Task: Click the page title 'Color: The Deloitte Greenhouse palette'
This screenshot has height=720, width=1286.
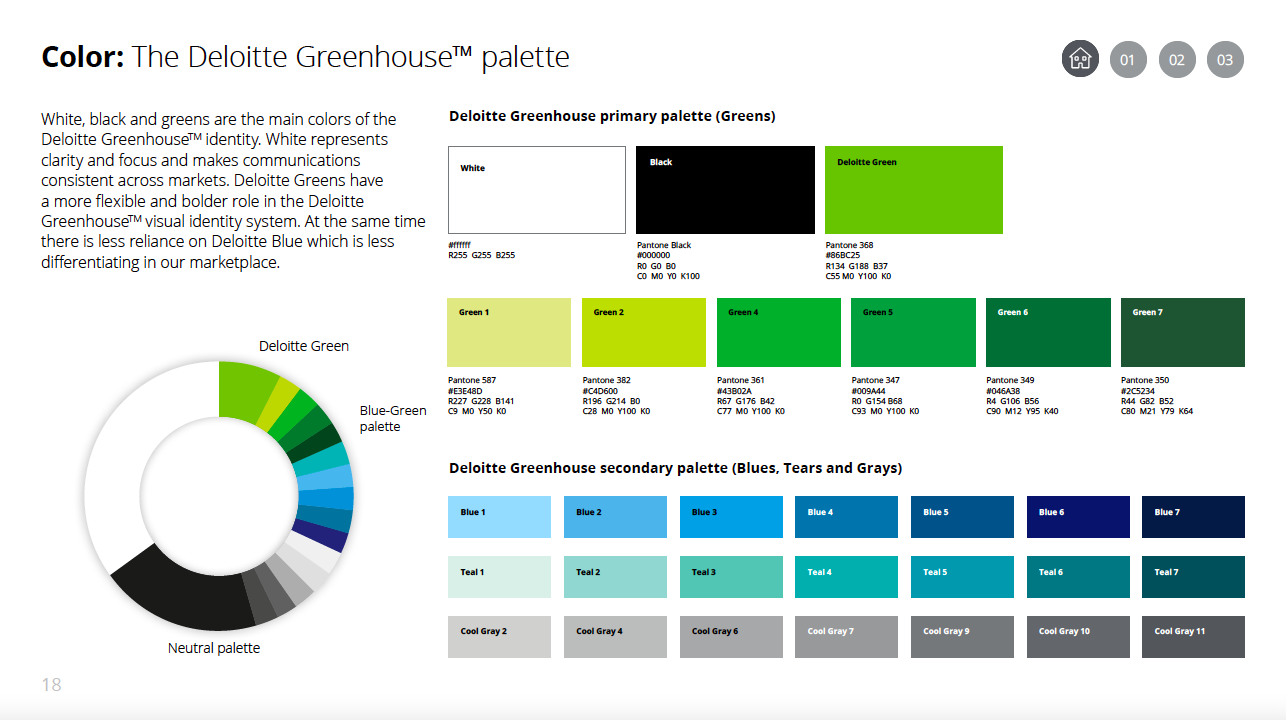Action: (305, 57)
